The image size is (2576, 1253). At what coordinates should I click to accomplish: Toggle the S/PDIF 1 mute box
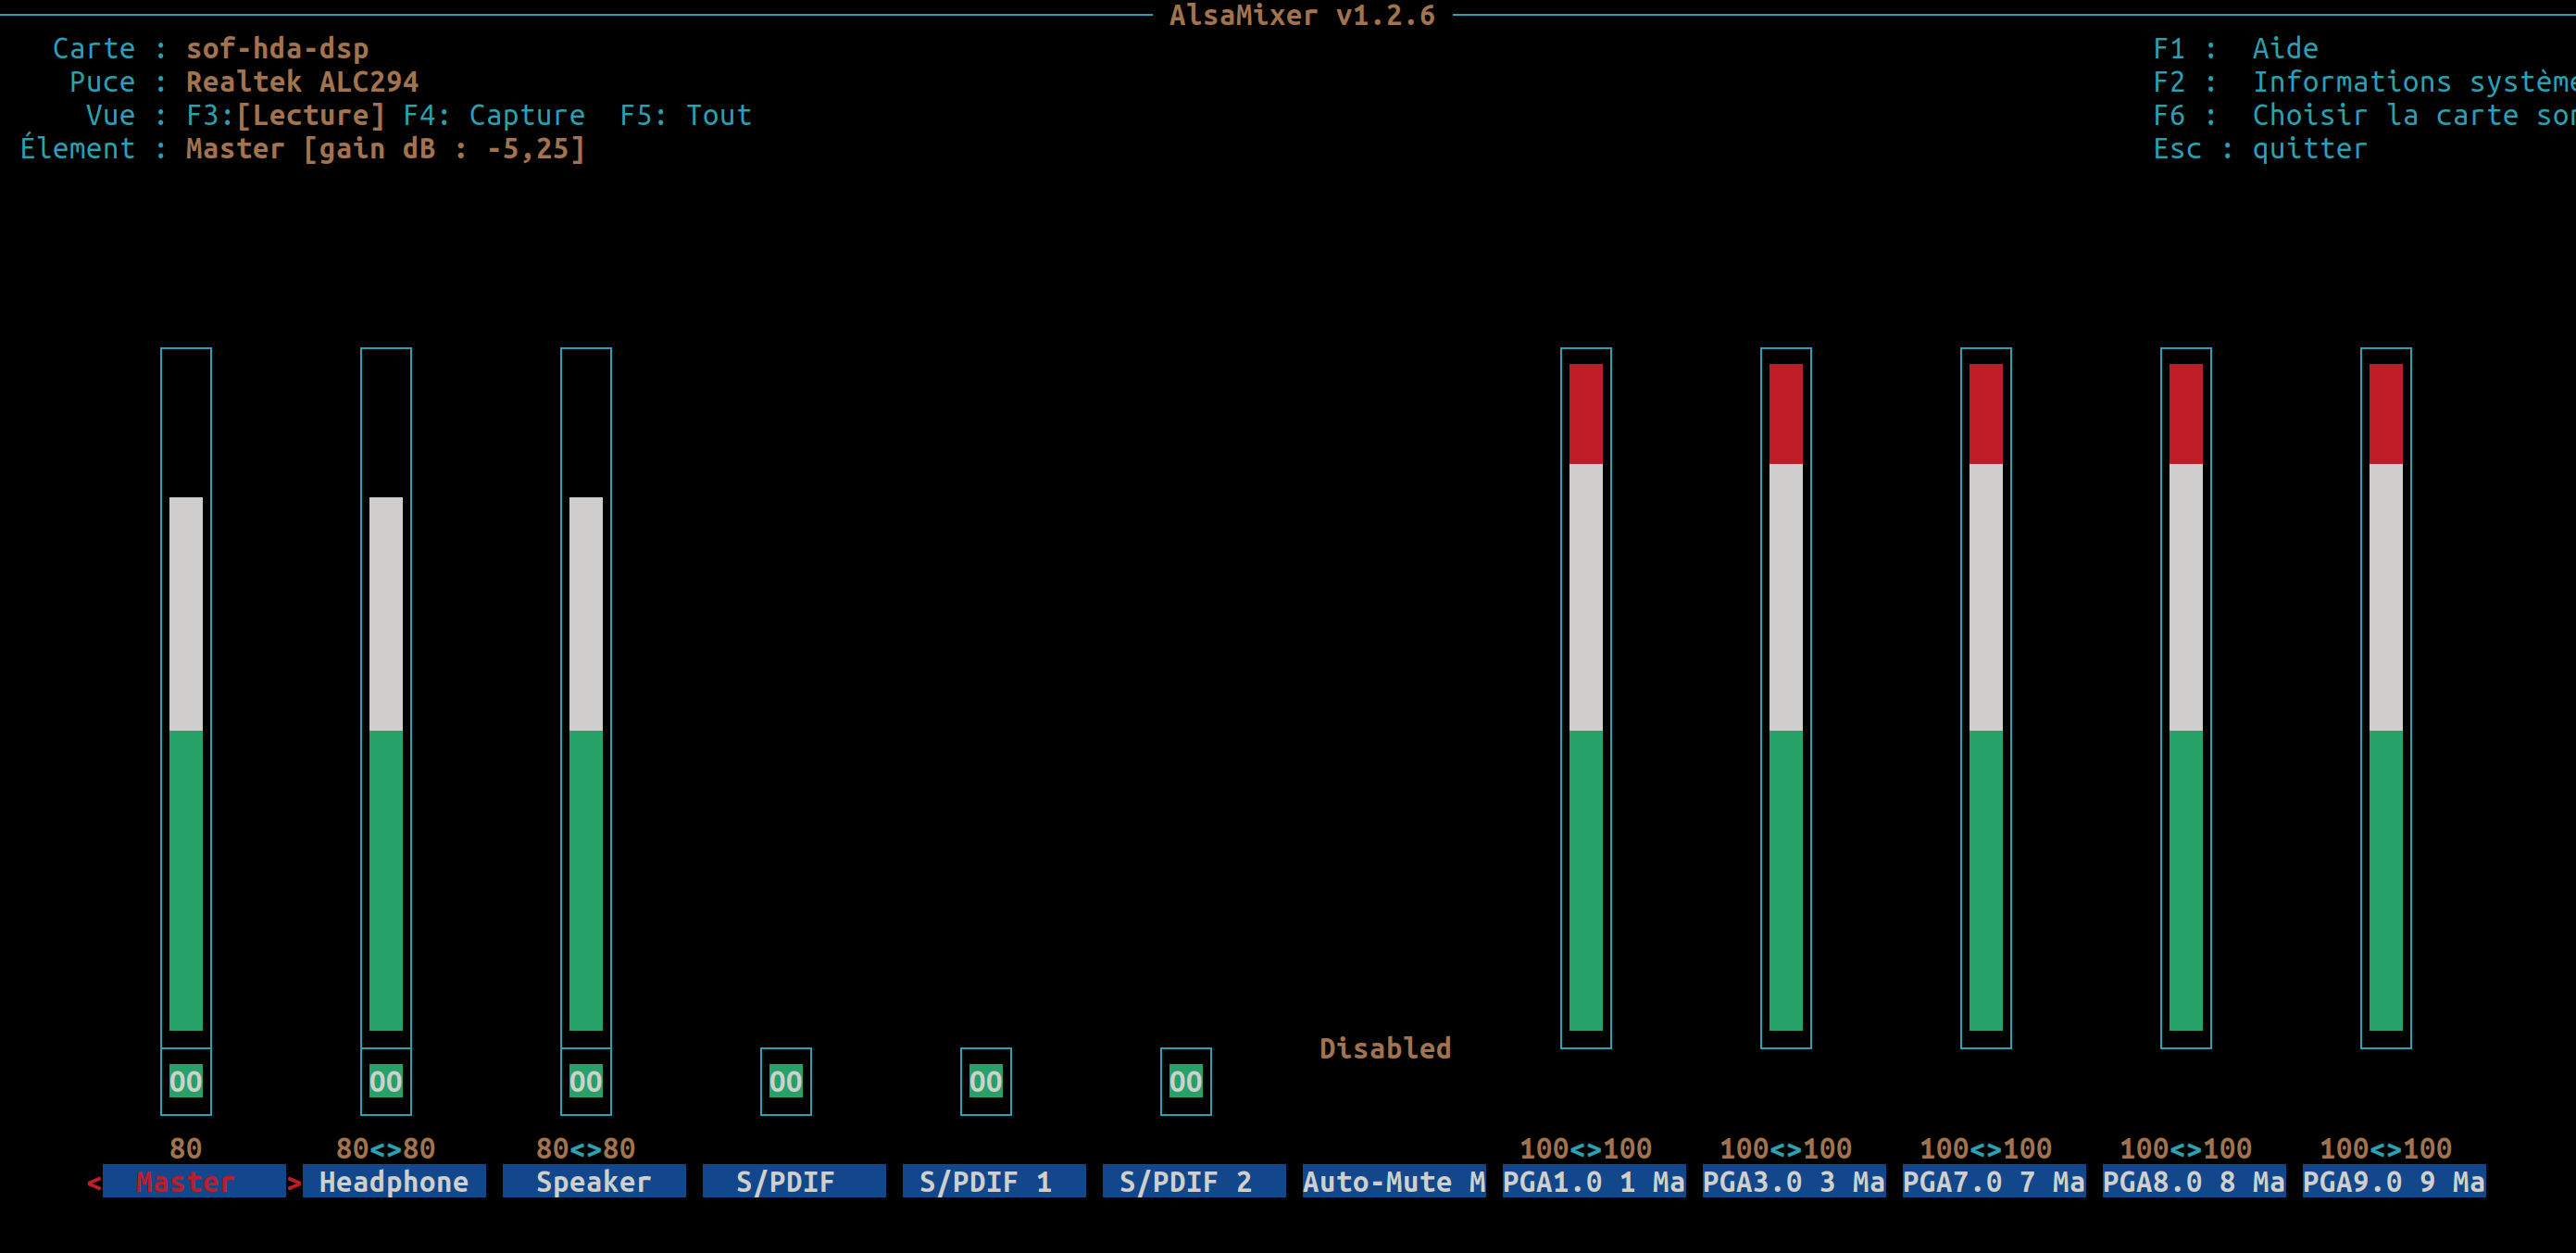pos(986,1081)
